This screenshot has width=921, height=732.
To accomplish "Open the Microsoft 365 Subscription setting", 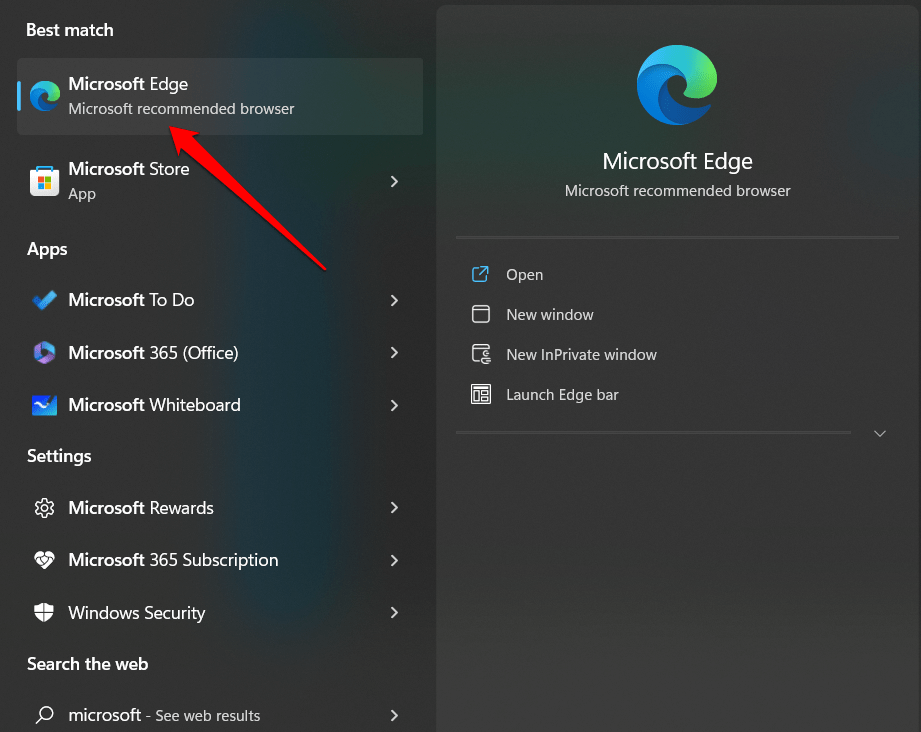I will [220, 560].
